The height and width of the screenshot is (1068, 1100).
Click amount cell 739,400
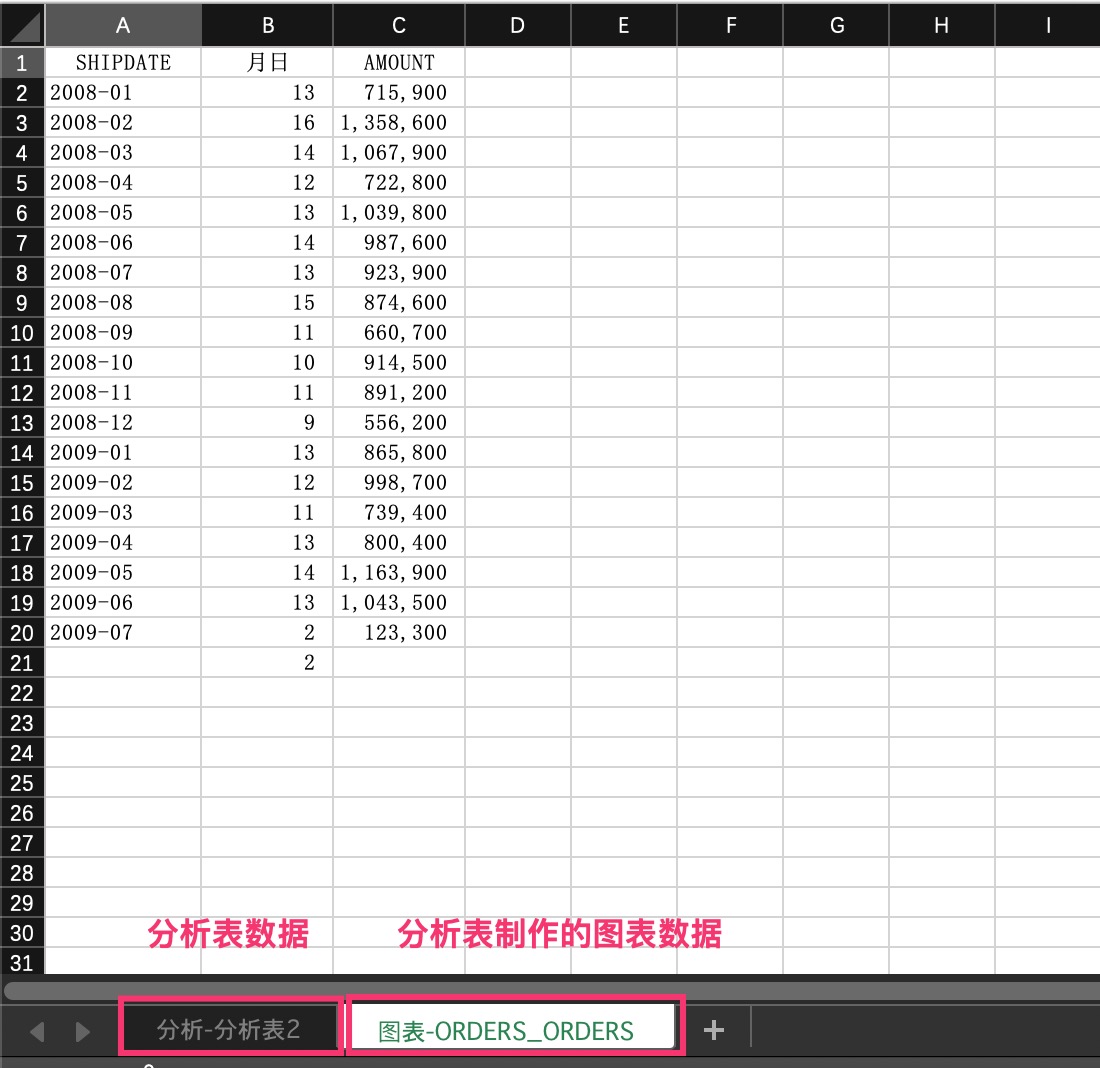tap(398, 512)
